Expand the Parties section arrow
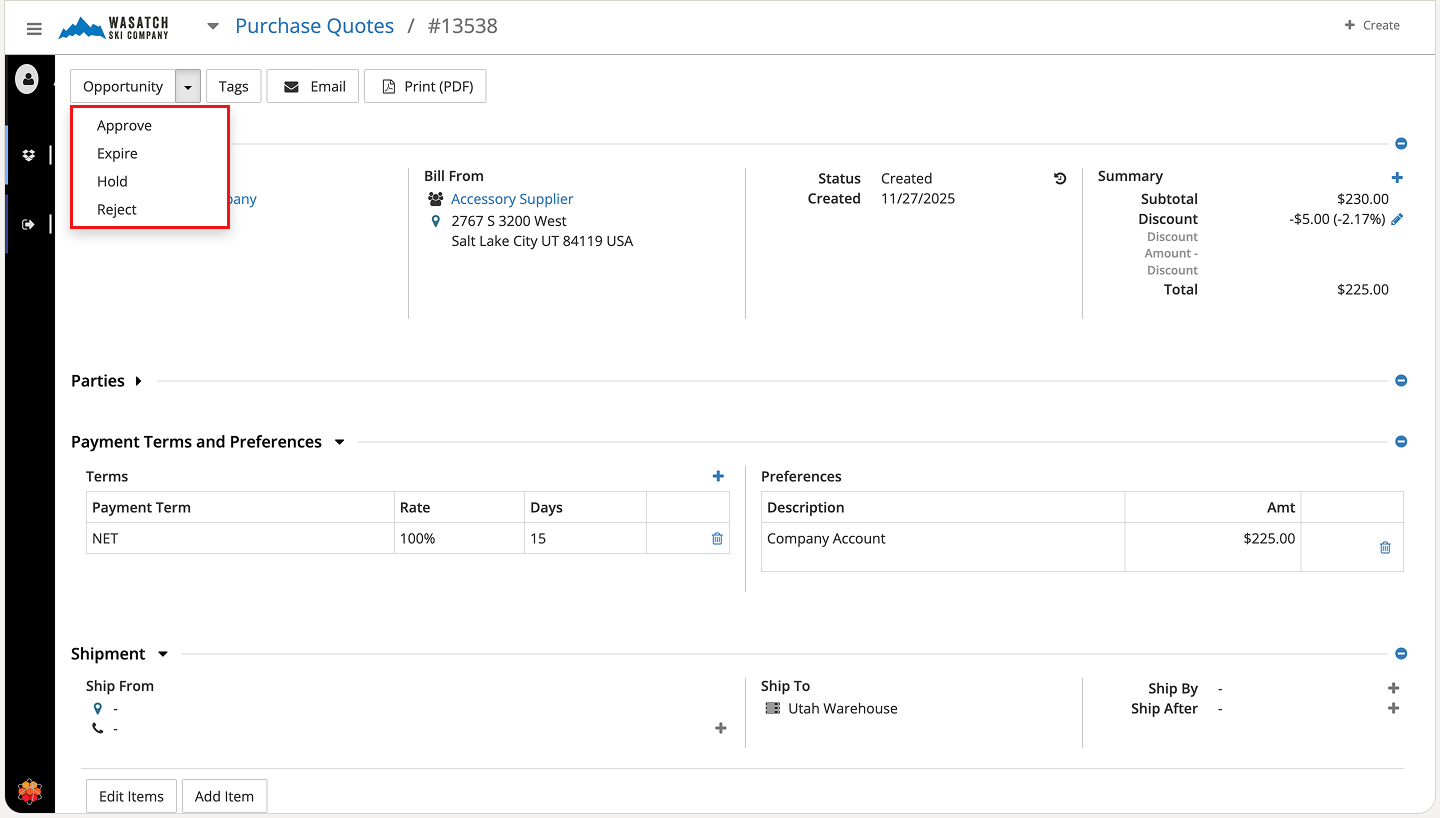The width and height of the screenshot is (1440, 818). (x=138, y=381)
